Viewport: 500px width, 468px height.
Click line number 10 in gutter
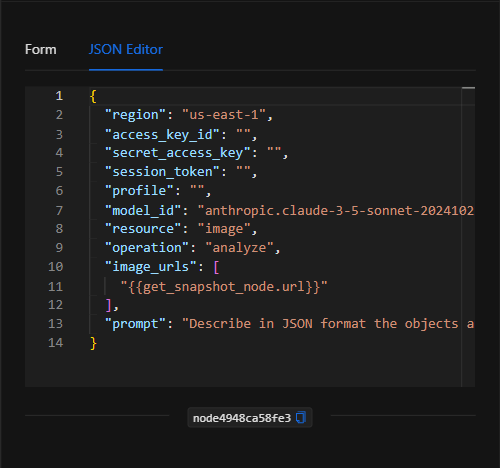click(x=56, y=267)
